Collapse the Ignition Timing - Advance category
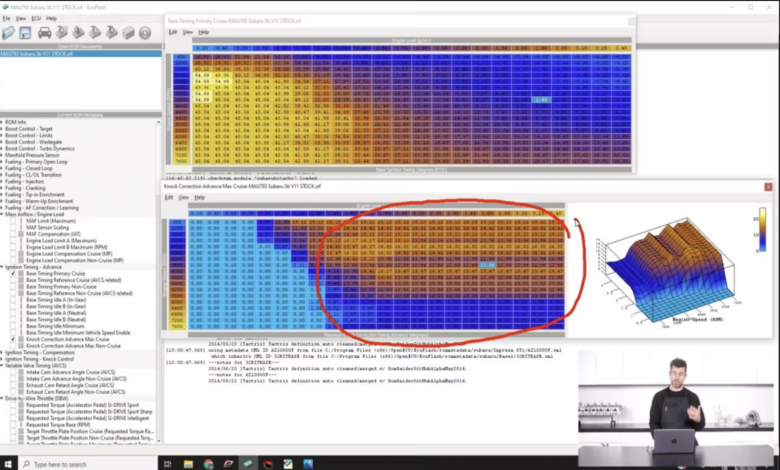 tap(3, 267)
